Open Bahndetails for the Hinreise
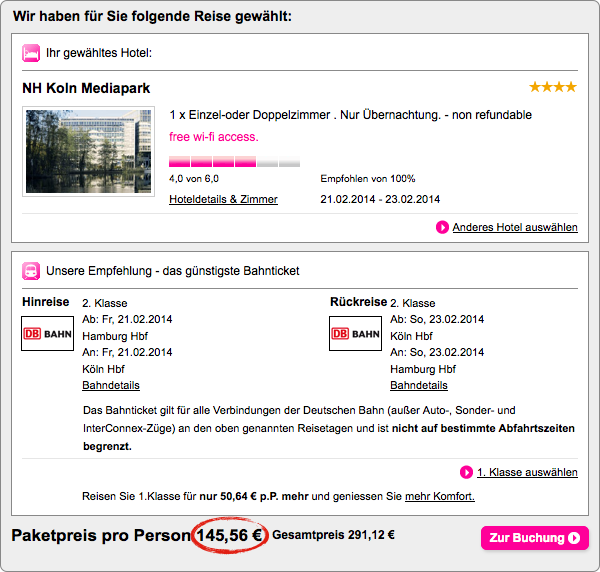The width and height of the screenshot is (600, 572). coord(110,385)
